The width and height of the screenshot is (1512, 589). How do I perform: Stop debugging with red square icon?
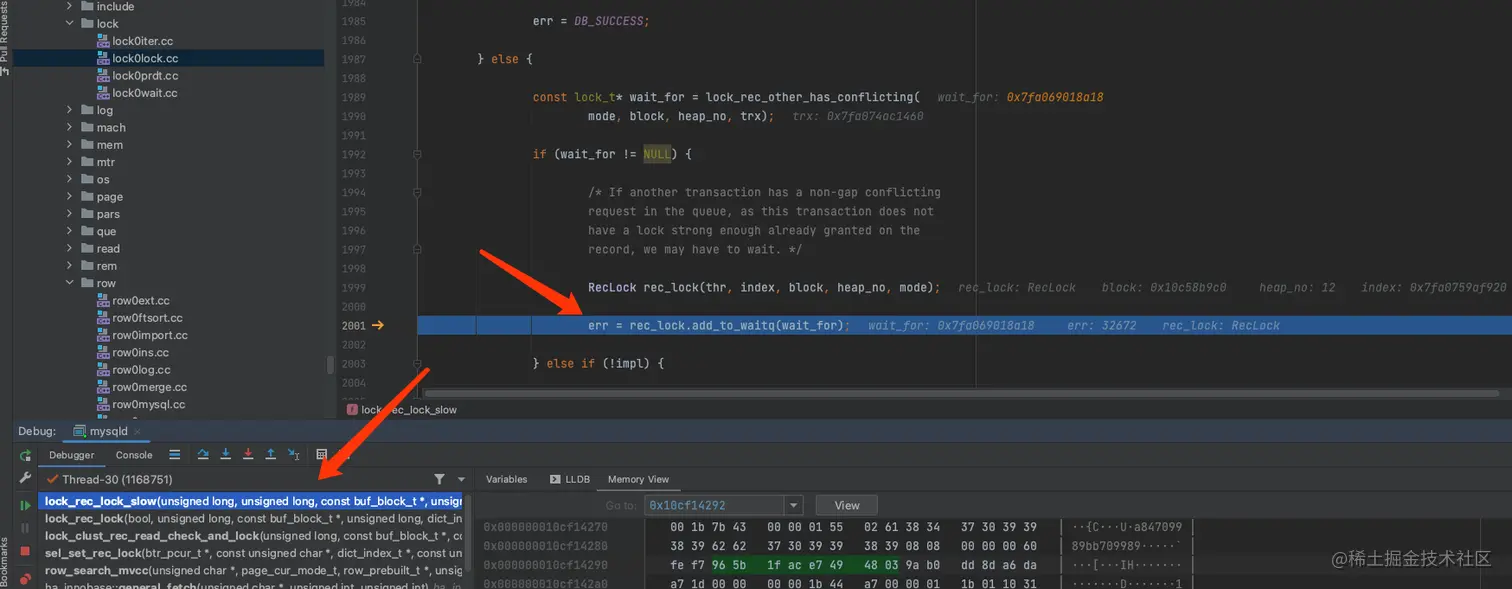tap(25, 551)
